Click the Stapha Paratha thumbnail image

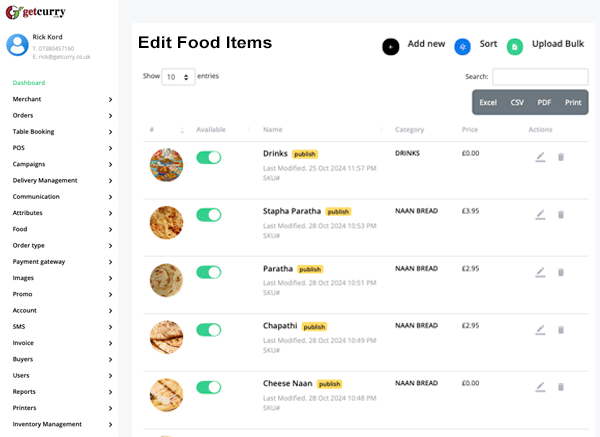(166, 222)
